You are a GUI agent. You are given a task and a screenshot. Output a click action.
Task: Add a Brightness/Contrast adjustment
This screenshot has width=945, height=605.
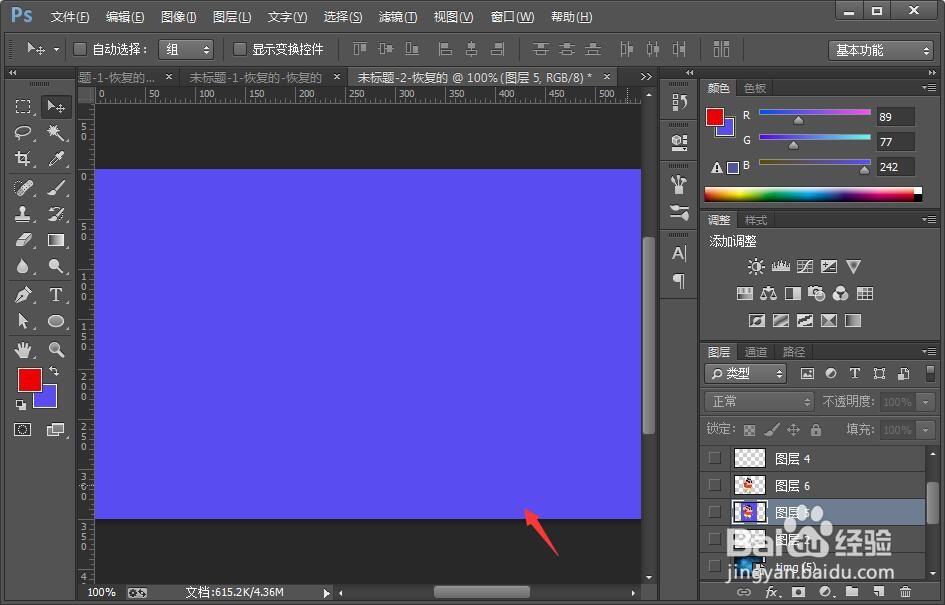pyautogui.click(x=756, y=266)
